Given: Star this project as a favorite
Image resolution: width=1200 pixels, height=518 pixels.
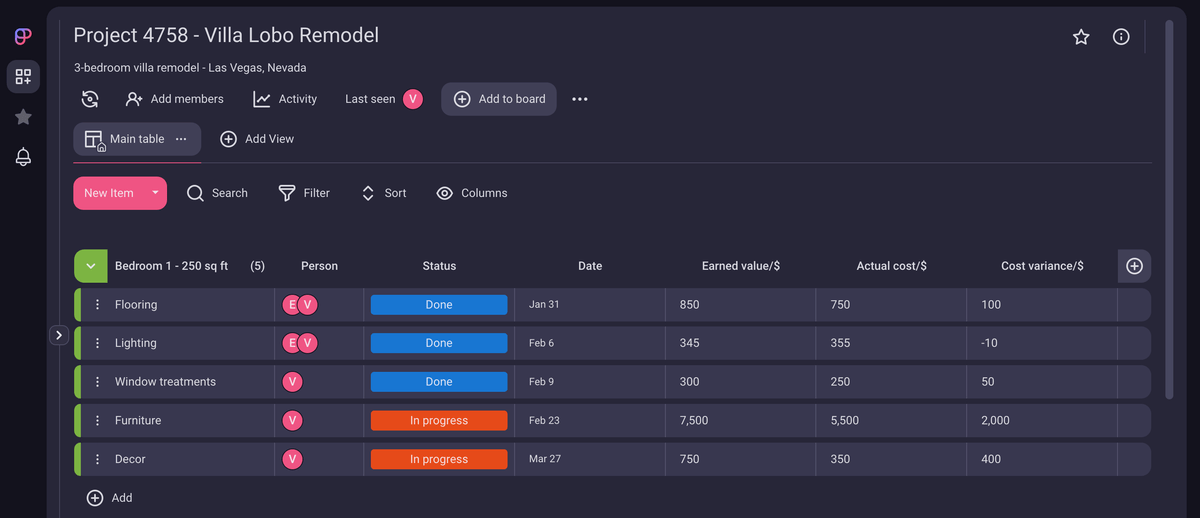Looking at the screenshot, I should coord(1081,37).
